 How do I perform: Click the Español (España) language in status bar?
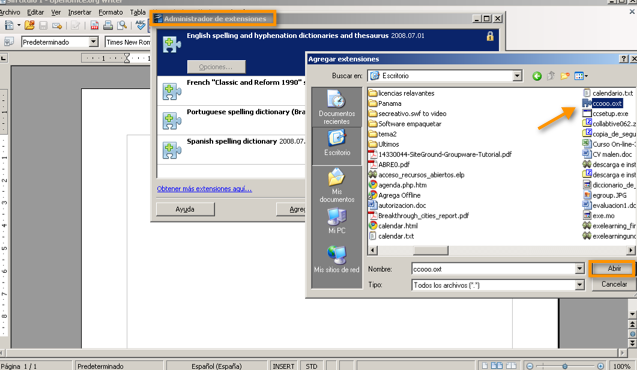217,366
